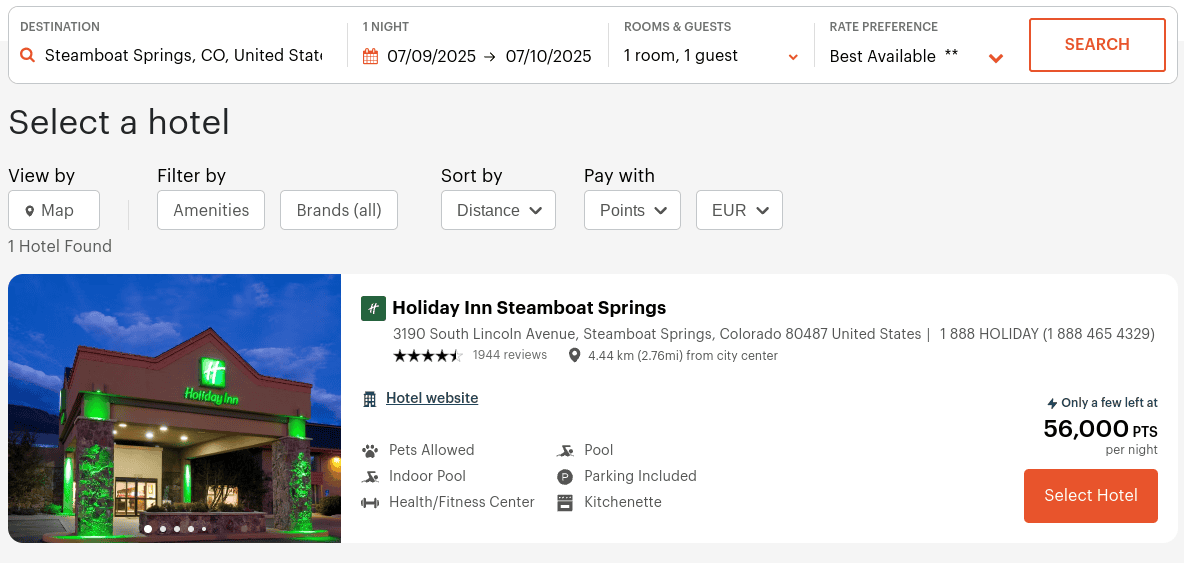The height and width of the screenshot is (563, 1184).
Task: Click the check-out date 07/10/2025
Action: [x=549, y=56]
